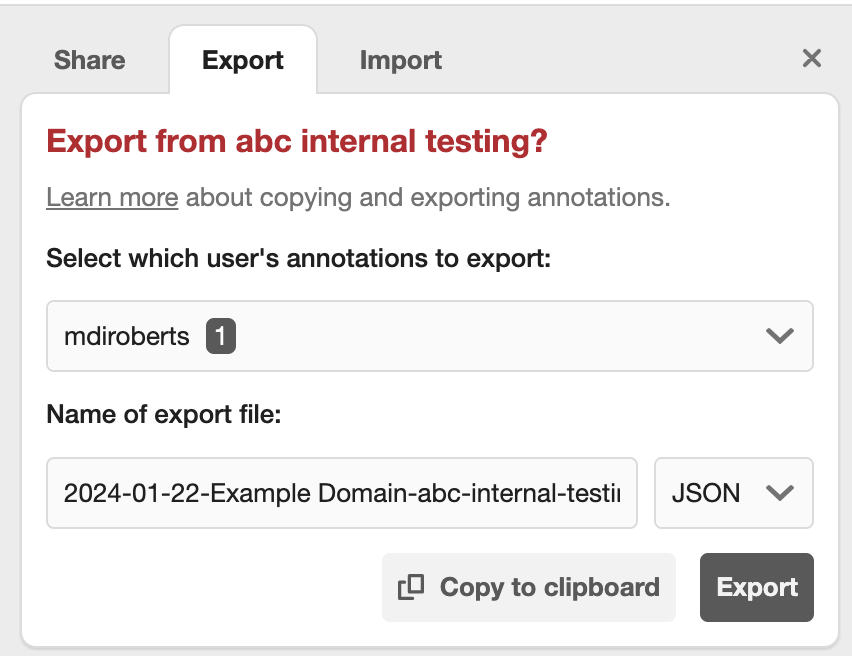
Task: Click the dark Export button
Action: [757, 587]
